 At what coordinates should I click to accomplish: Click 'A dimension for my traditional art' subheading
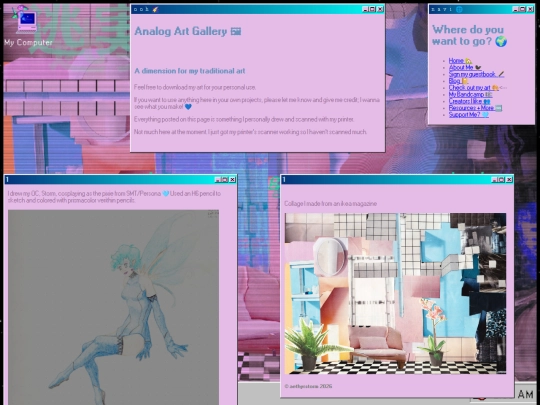pos(190,71)
